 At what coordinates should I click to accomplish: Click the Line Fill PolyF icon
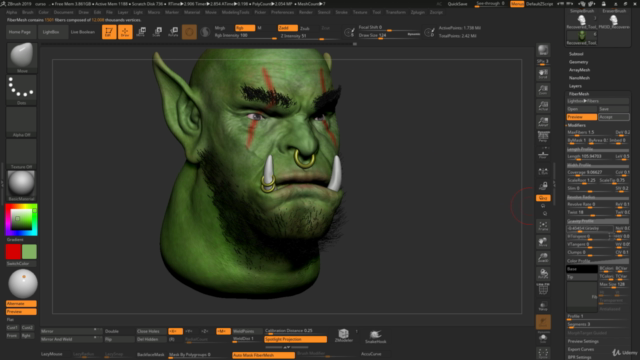tap(543, 289)
